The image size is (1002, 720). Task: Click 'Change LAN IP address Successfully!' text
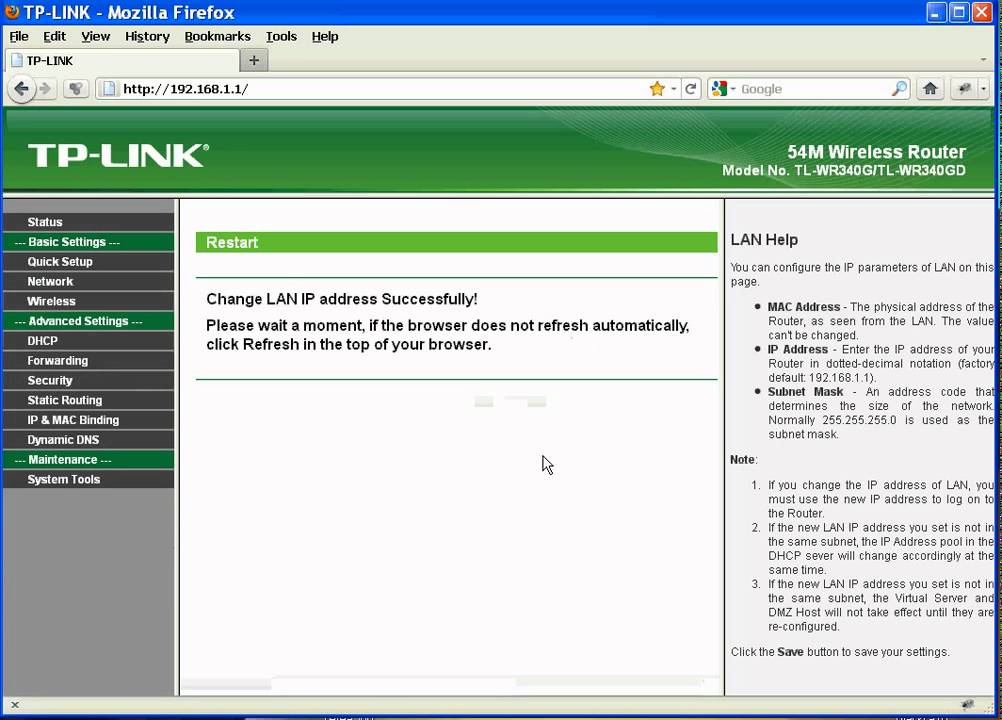[x=341, y=299]
